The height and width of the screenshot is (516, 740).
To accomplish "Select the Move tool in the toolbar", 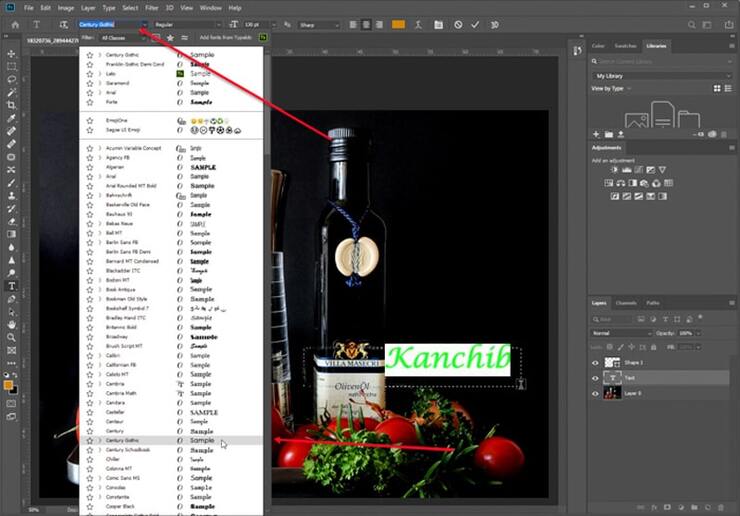I will point(13,52).
